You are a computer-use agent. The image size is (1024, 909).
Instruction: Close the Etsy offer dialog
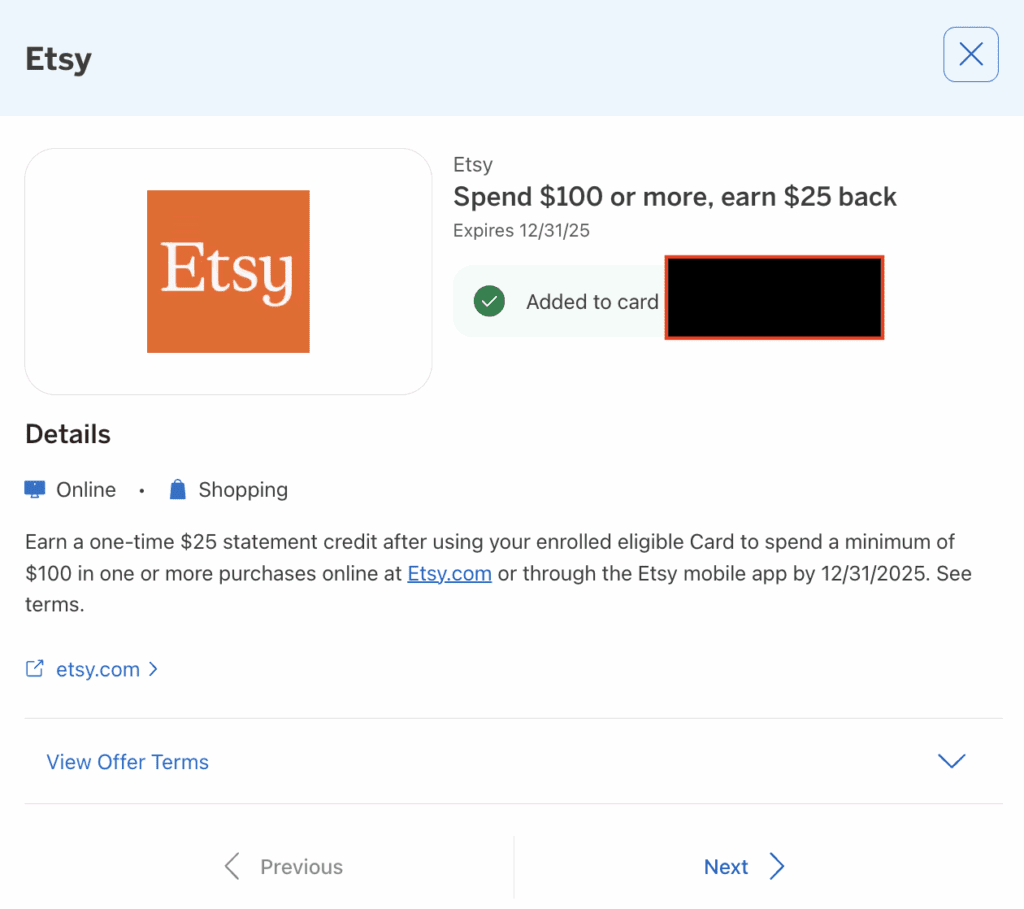click(970, 55)
